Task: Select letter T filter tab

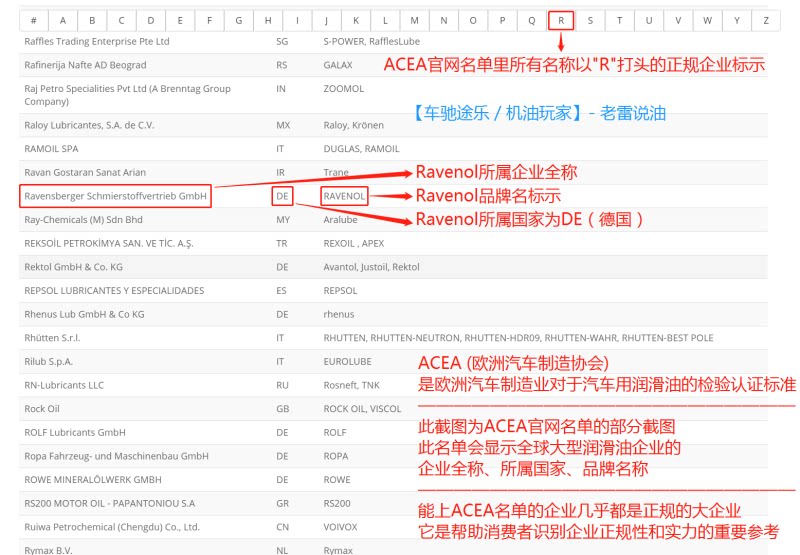Action: [x=620, y=20]
